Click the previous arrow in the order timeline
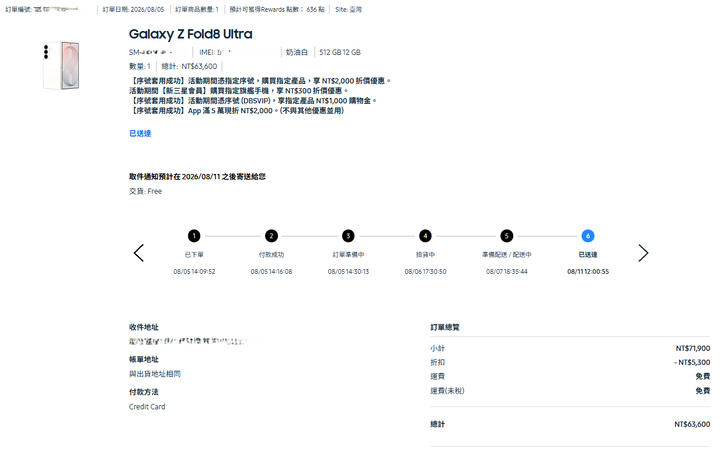 (139, 253)
